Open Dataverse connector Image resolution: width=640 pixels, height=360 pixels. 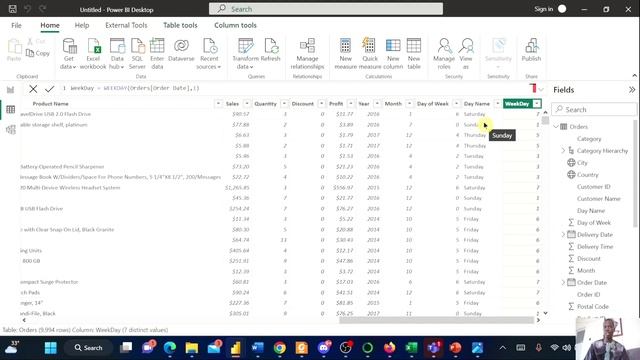181,51
